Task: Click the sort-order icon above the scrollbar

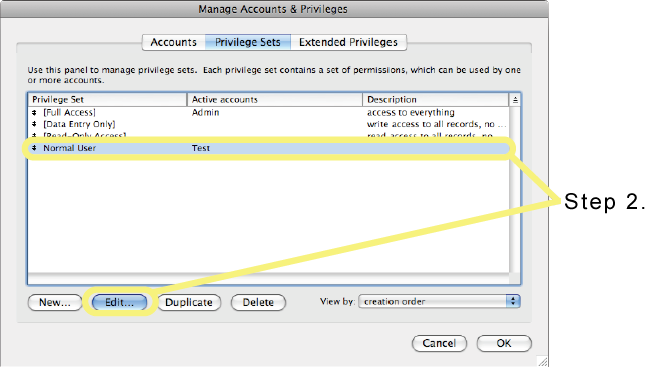Action: click(x=515, y=100)
